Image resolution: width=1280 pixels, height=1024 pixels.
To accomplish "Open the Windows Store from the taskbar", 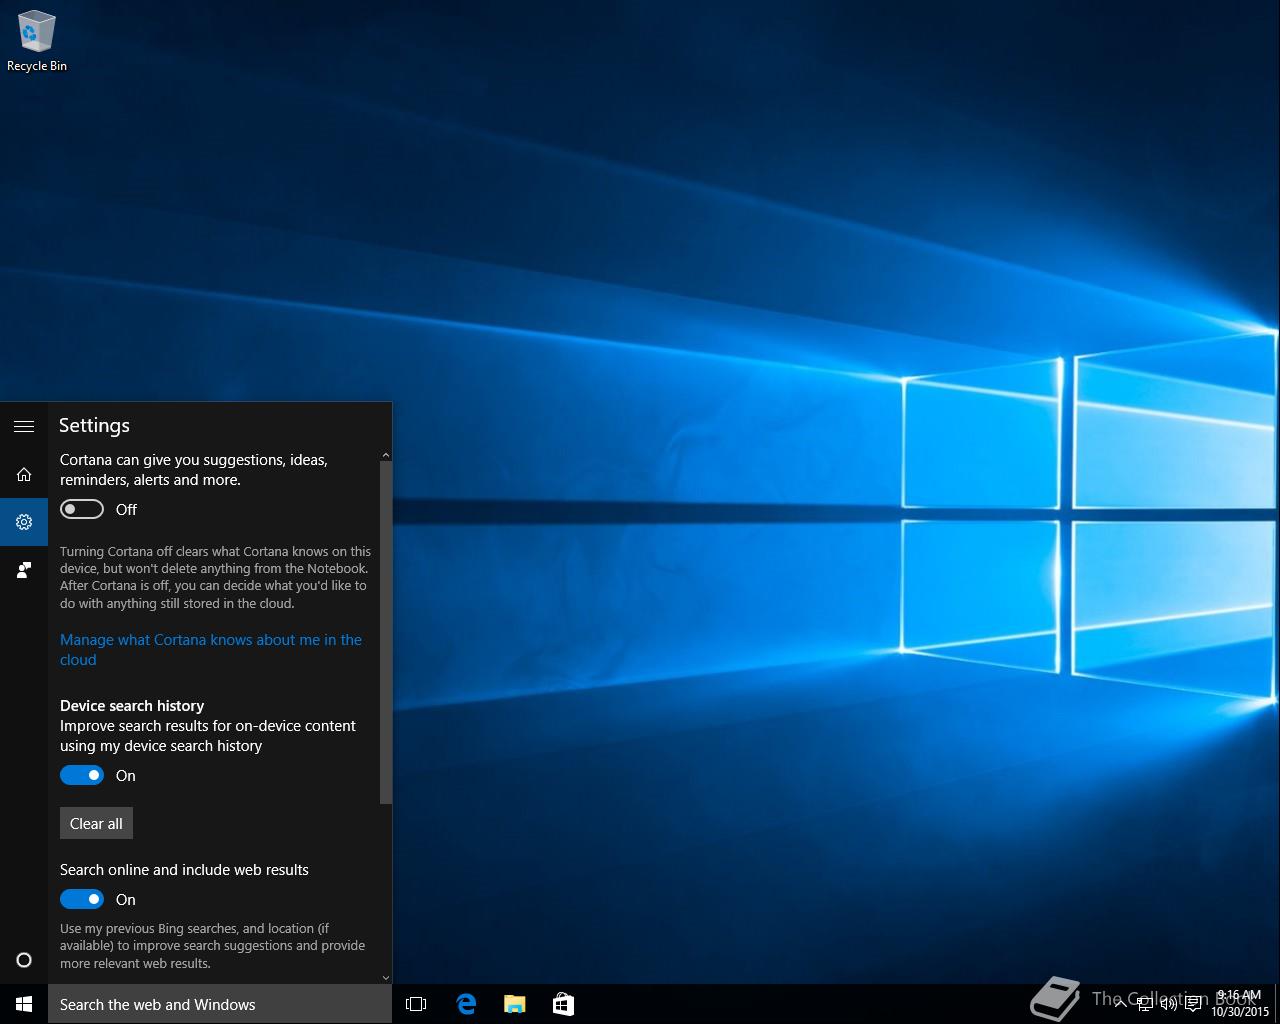I will 563,1004.
